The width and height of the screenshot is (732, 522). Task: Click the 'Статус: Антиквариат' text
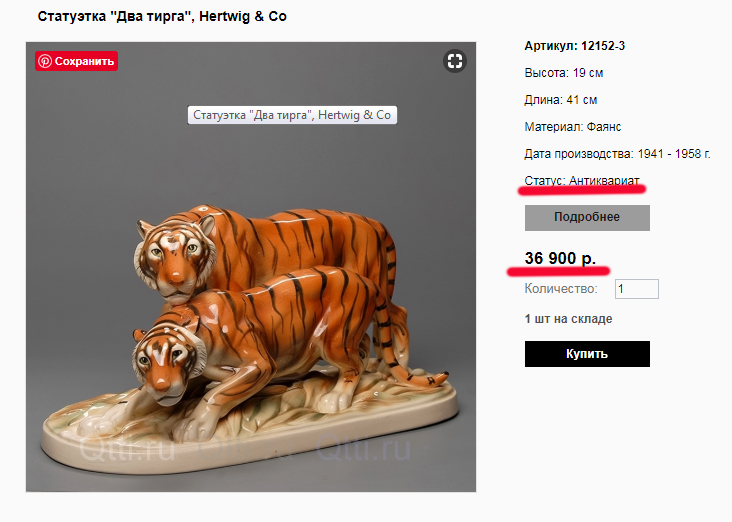click(582, 181)
